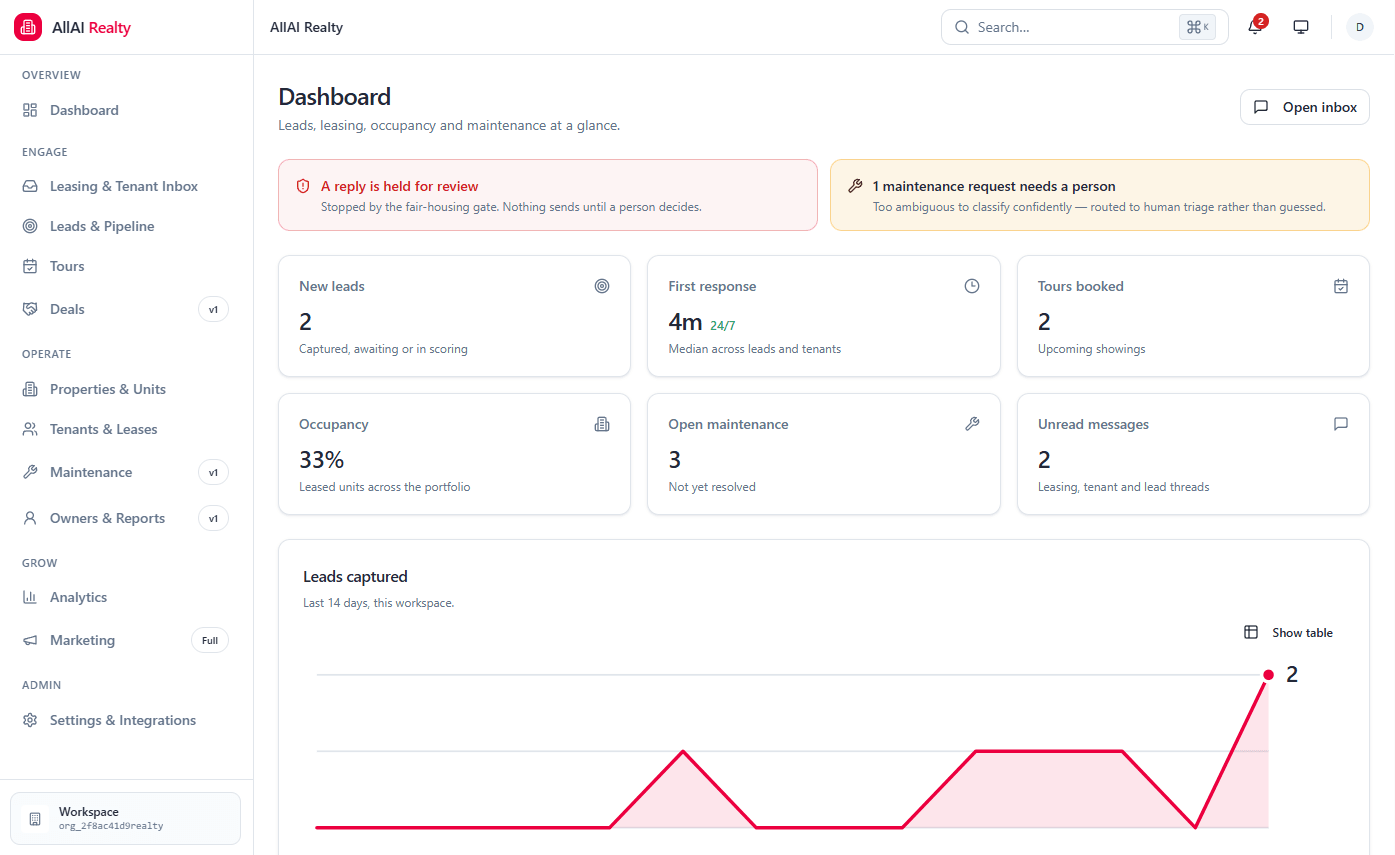Click the Open inbox button
This screenshot has width=1395, height=855.
coord(1305,107)
